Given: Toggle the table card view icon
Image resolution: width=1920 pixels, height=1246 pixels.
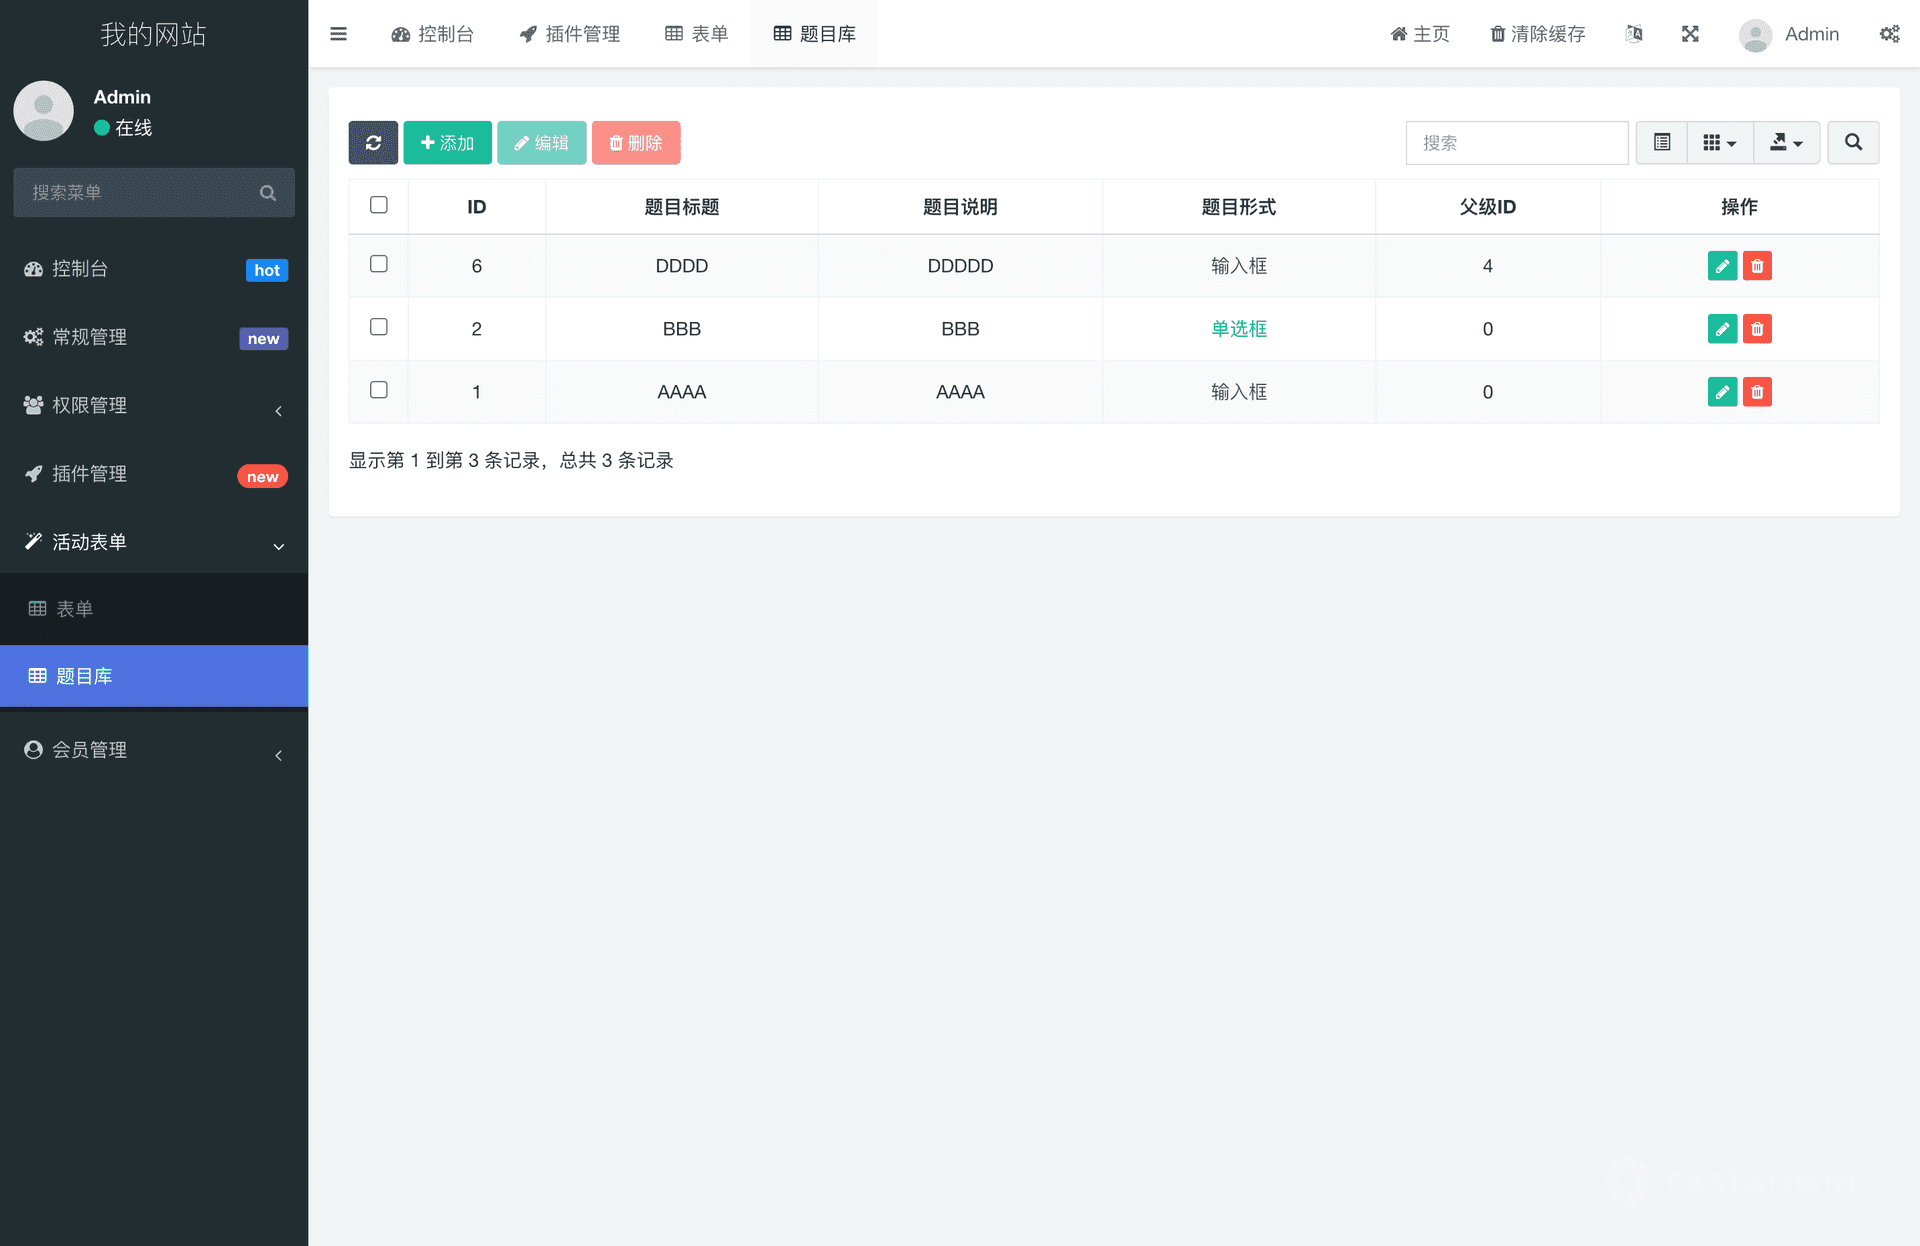Looking at the screenshot, I should click(1662, 143).
